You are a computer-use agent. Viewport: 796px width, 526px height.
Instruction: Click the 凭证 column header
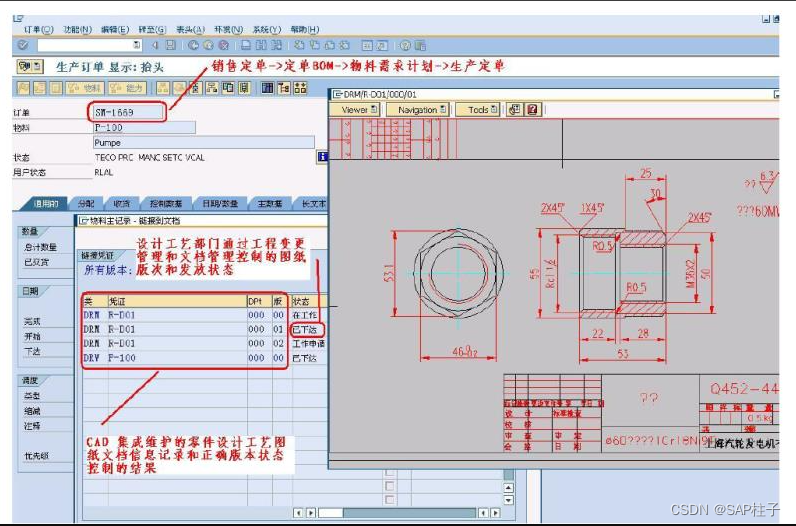177,301
